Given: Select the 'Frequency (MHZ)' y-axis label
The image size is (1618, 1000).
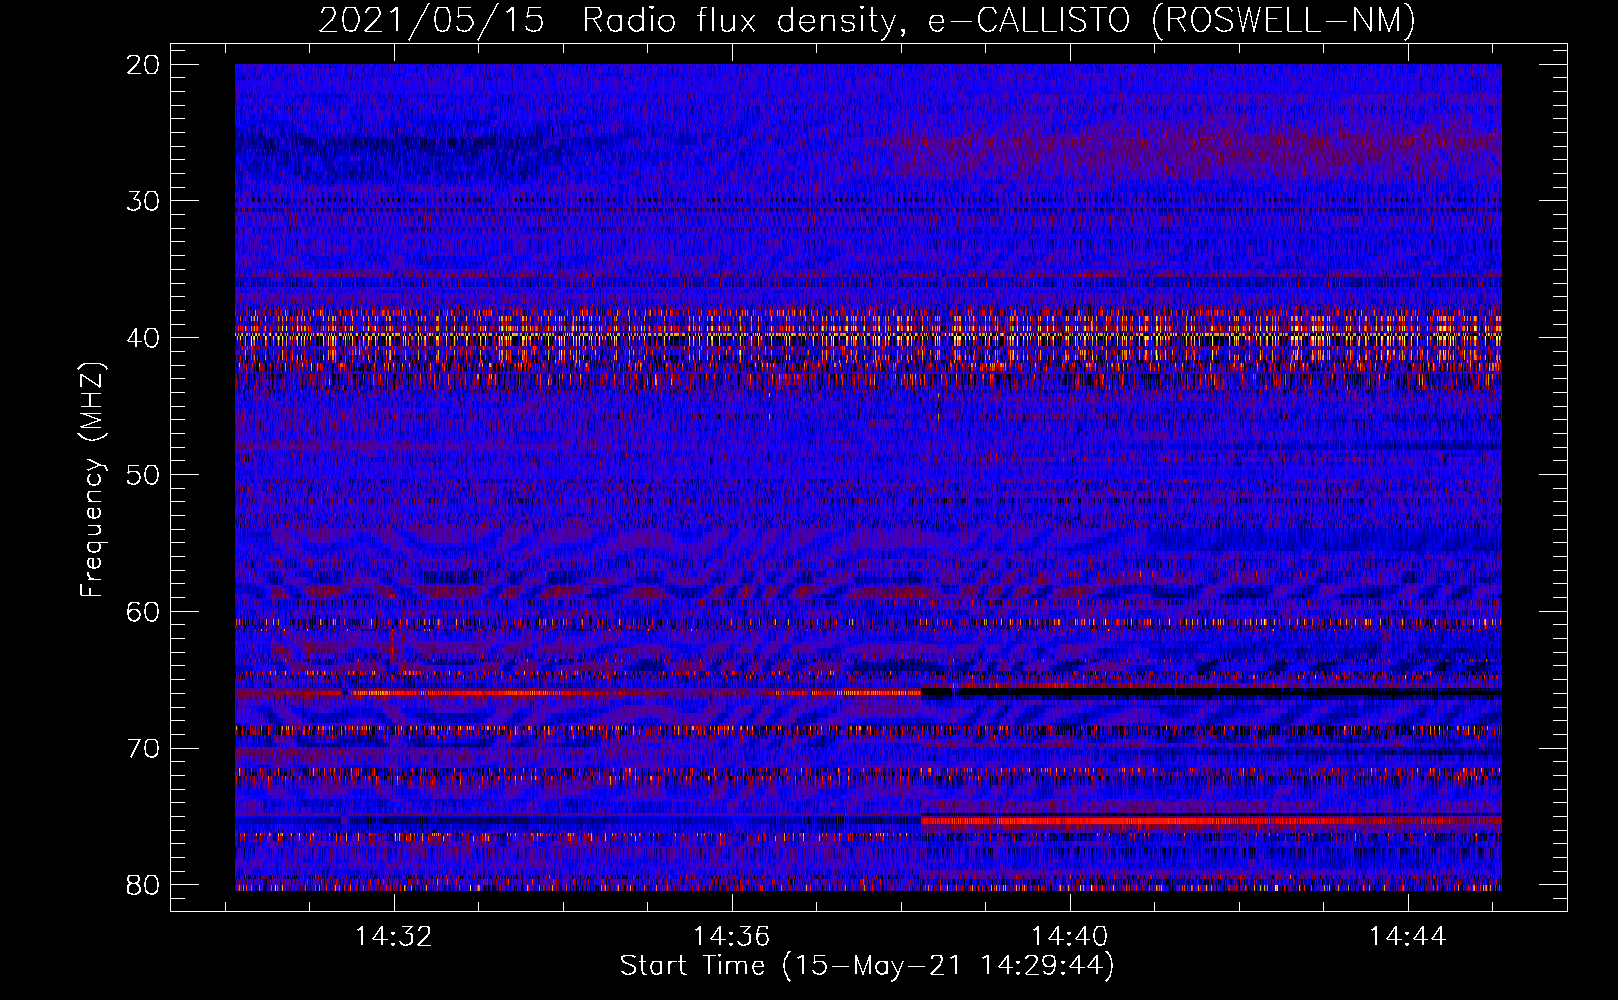Looking at the screenshot, I should [x=91, y=480].
